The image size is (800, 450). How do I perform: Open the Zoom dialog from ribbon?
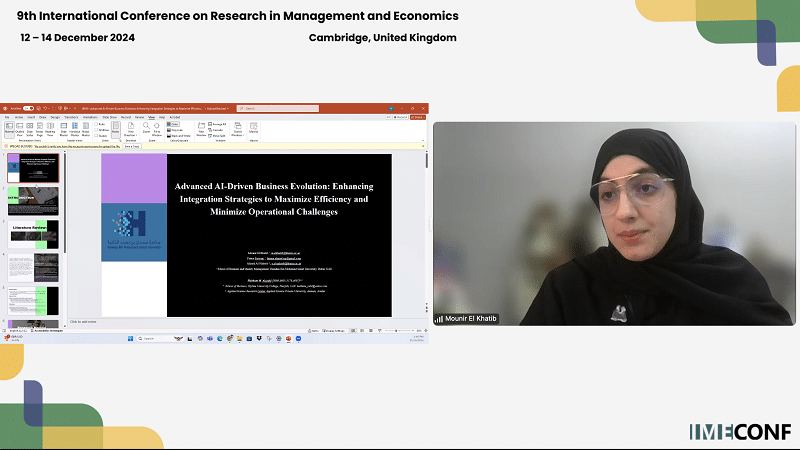pos(146,128)
